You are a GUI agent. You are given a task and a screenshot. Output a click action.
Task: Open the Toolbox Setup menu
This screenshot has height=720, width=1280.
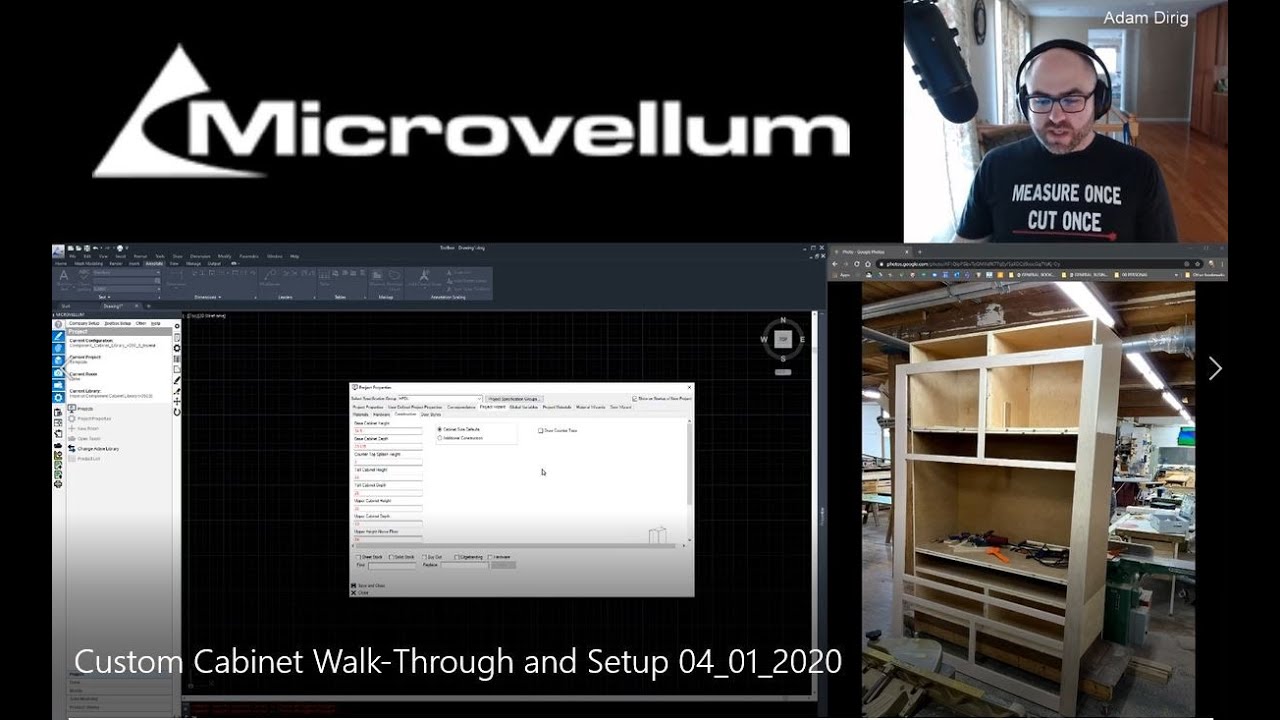(118, 323)
